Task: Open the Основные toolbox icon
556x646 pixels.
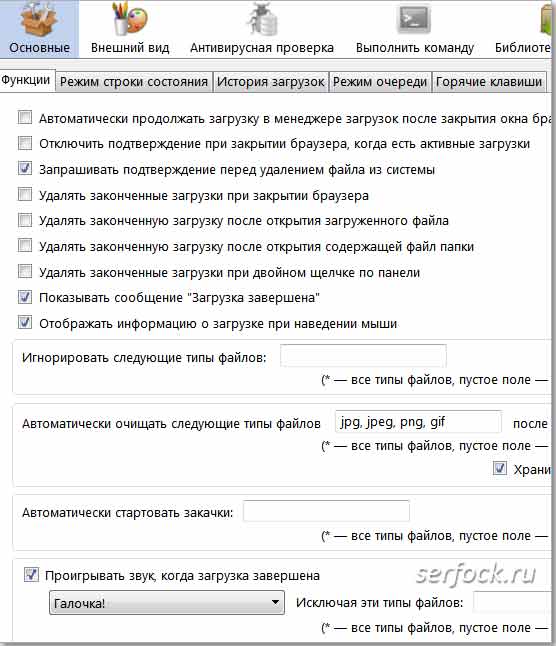Action: coord(39,19)
